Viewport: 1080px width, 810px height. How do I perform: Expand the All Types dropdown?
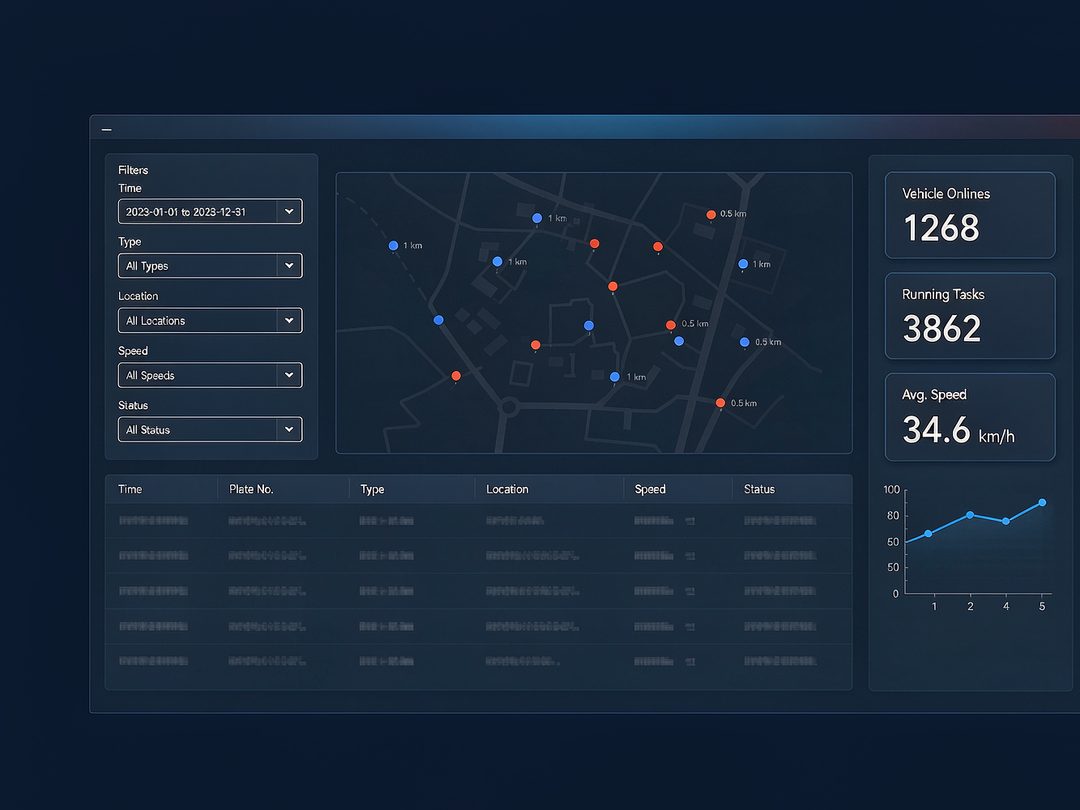pyautogui.click(x=210, y=266)
